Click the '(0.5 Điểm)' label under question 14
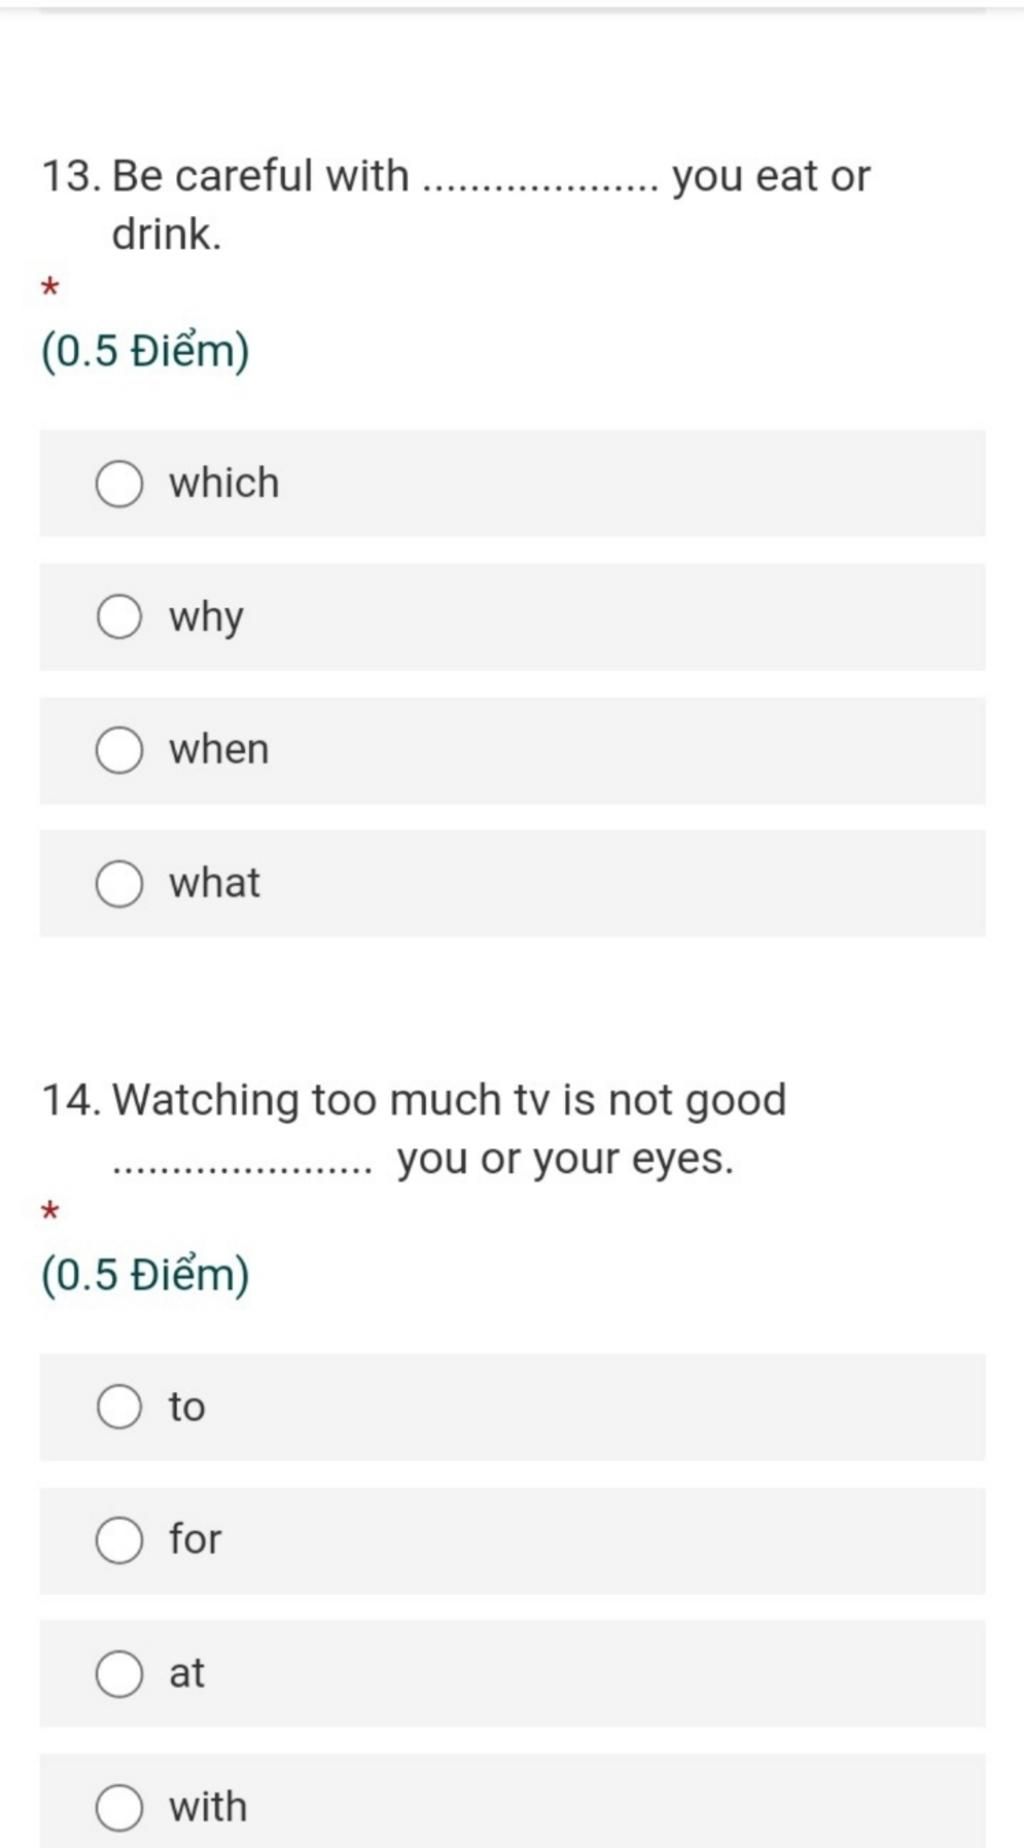Screen dimensions: 1024x1848 click(145, 1275)
